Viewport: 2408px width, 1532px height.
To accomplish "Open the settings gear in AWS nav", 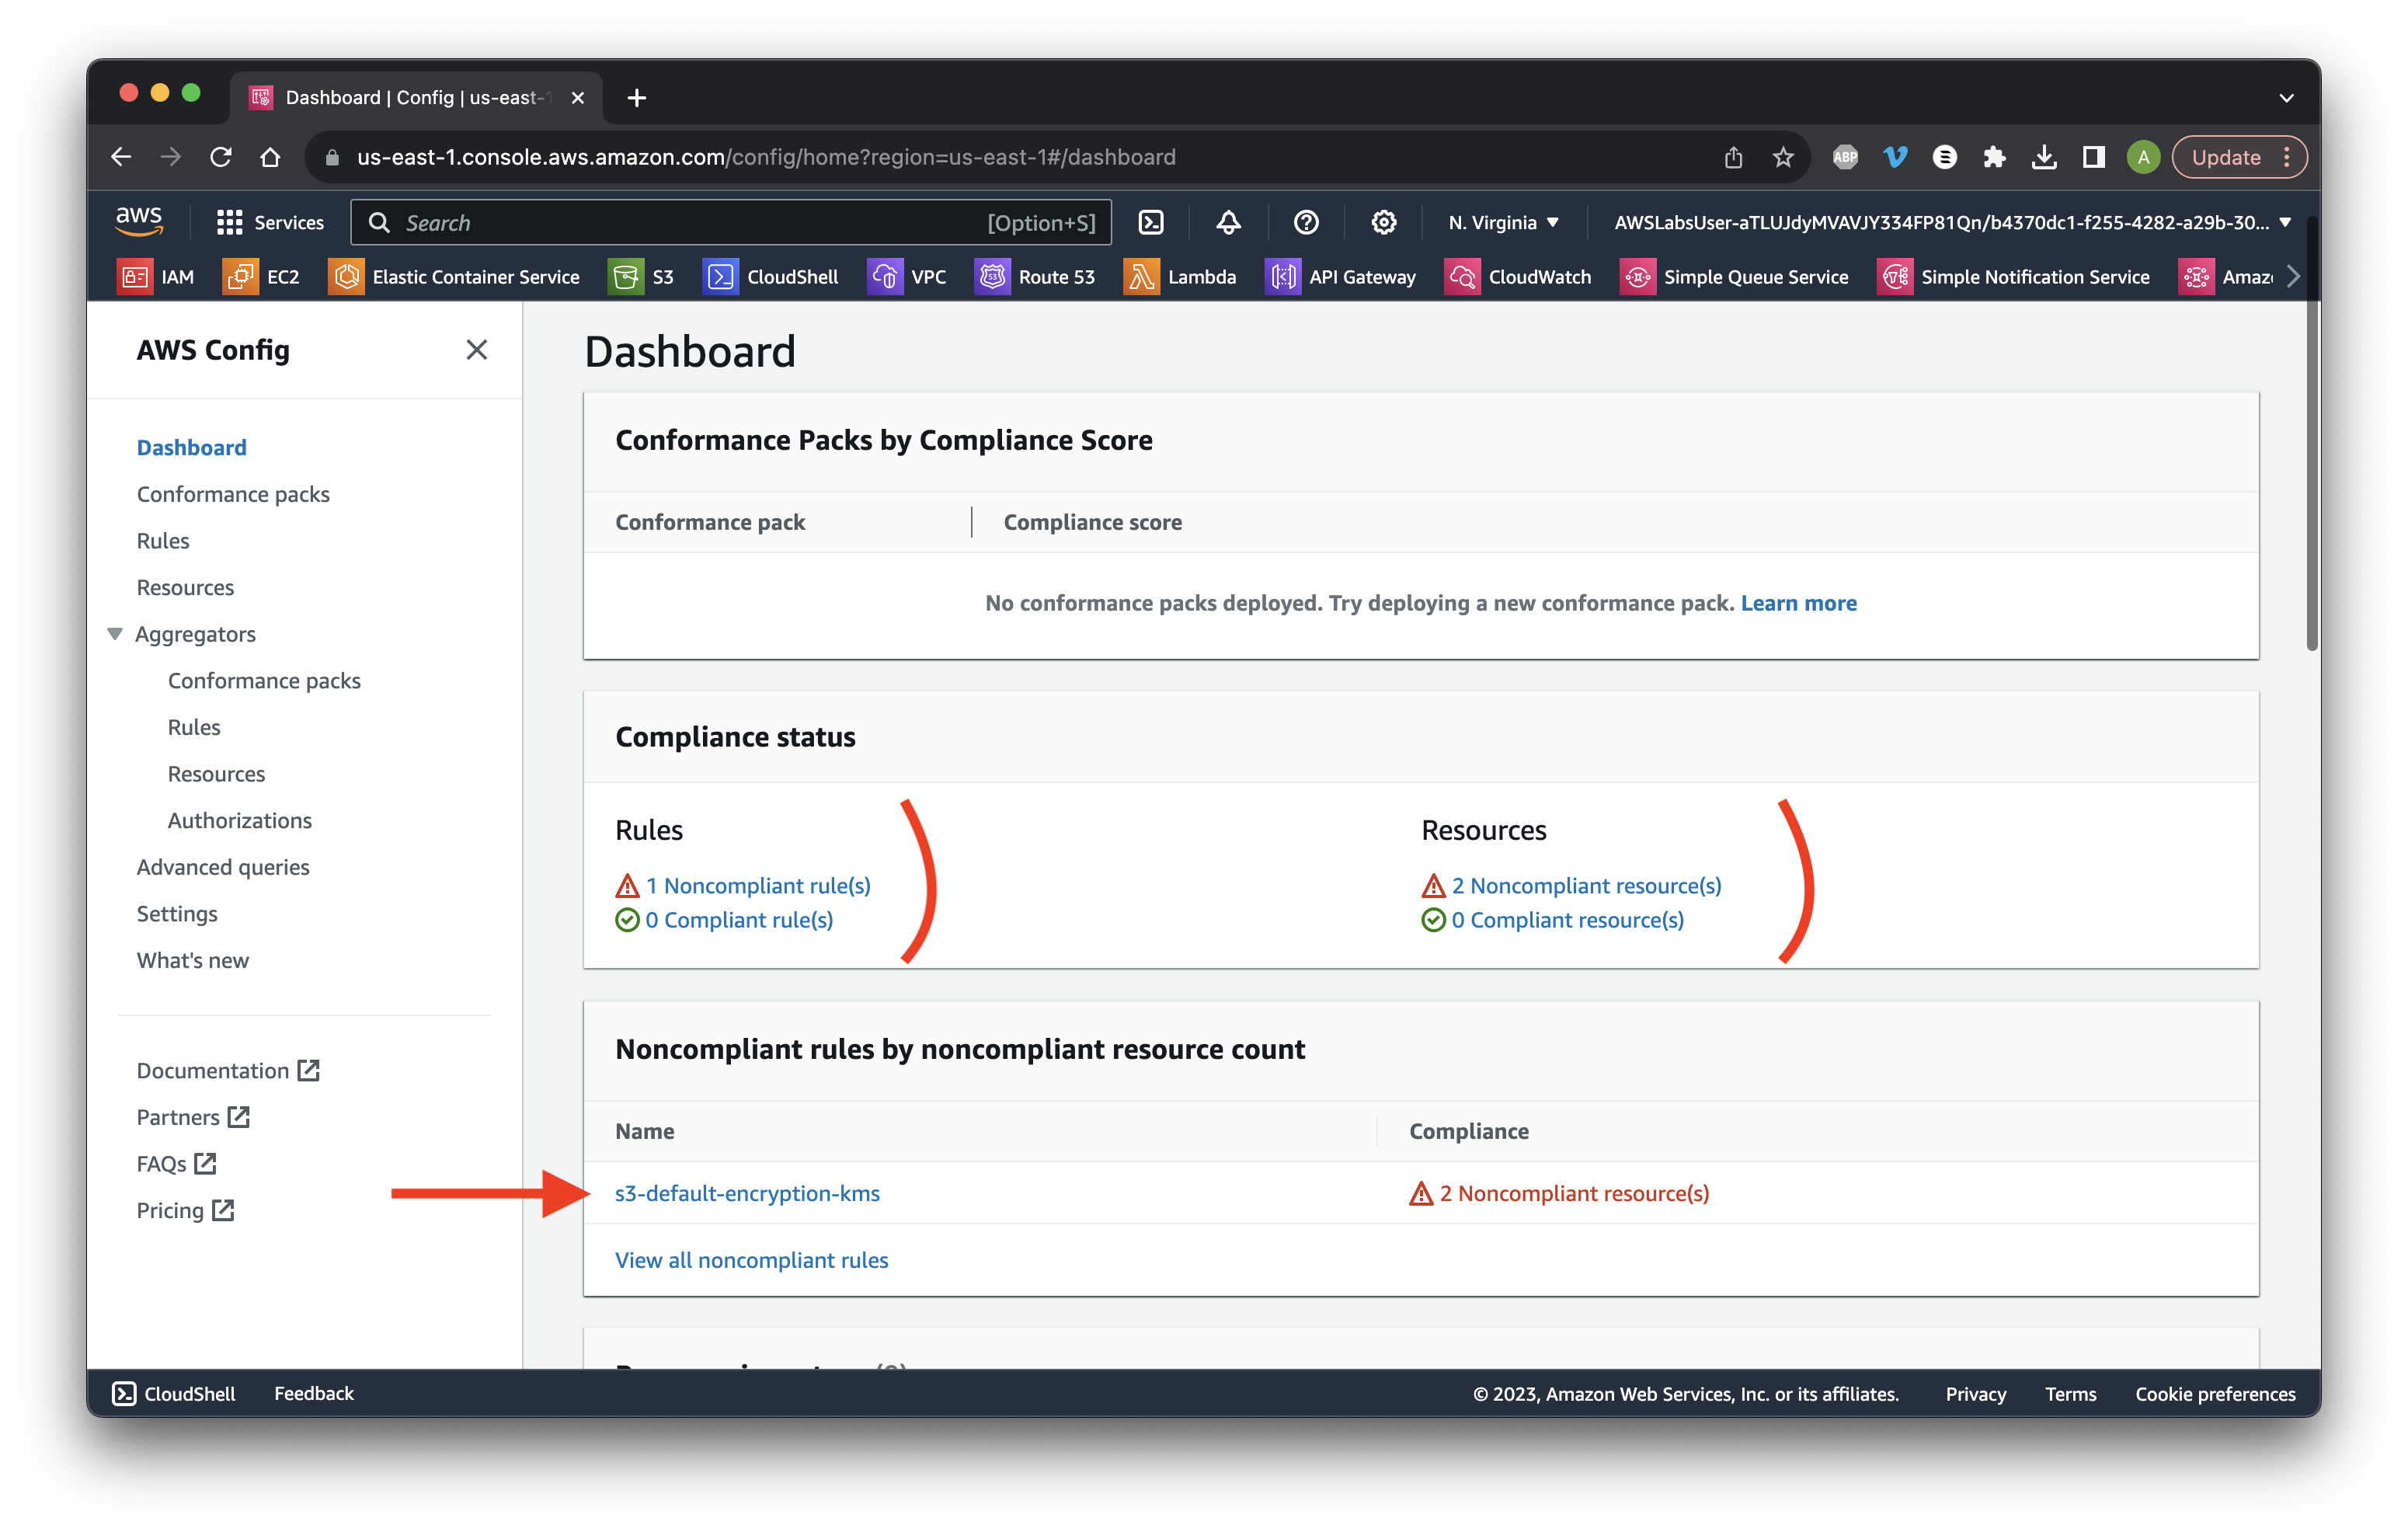I will click(1383, 222).
